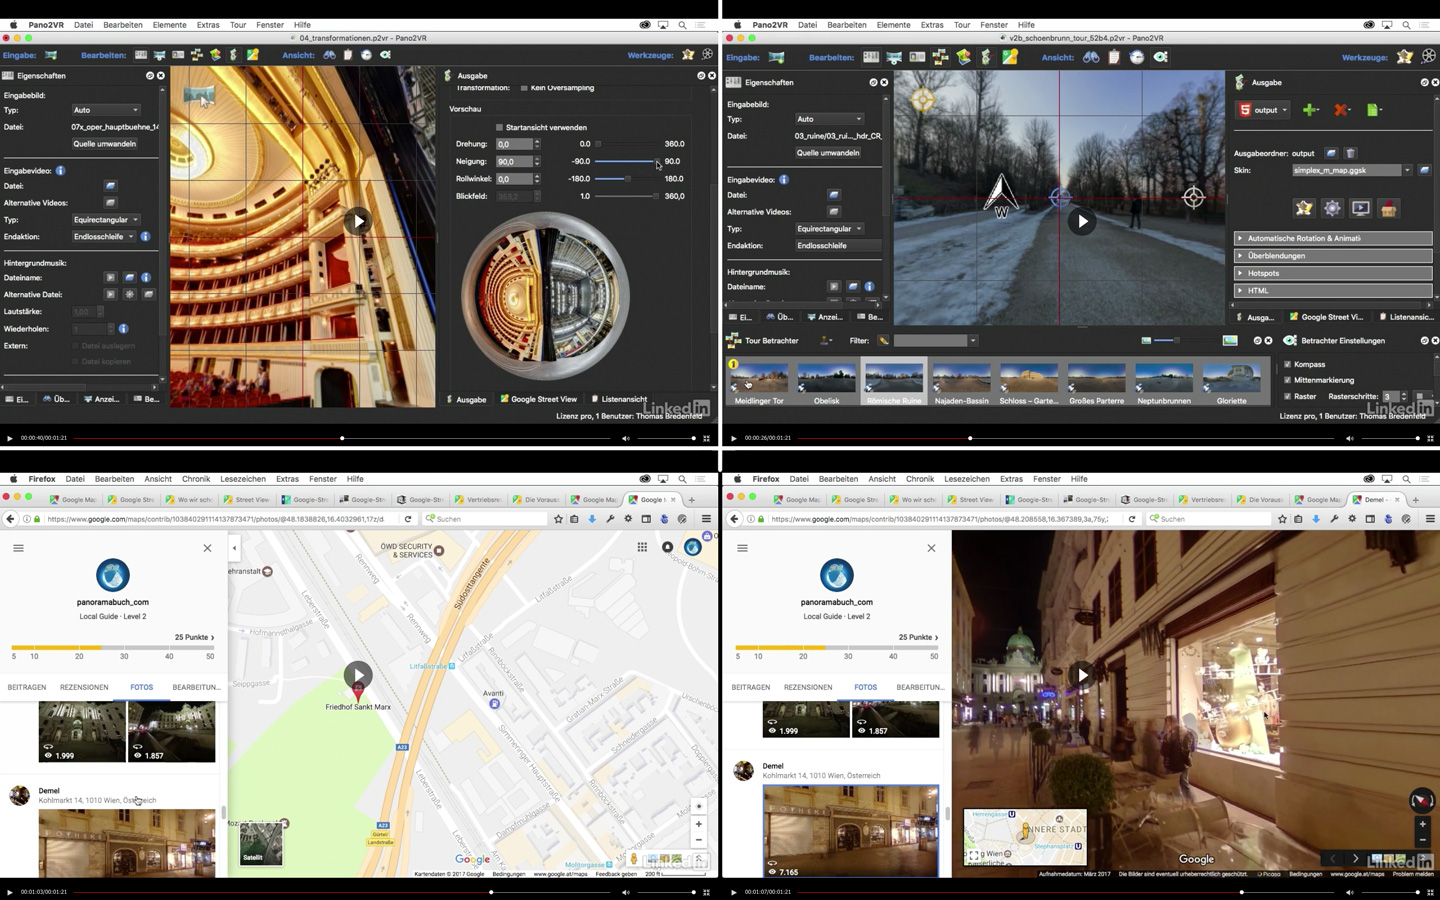The width and height of the screenshot is (1440, 900).
Task: Open output format dropdown in Ausgabe panel
Action: (1265, 110)
